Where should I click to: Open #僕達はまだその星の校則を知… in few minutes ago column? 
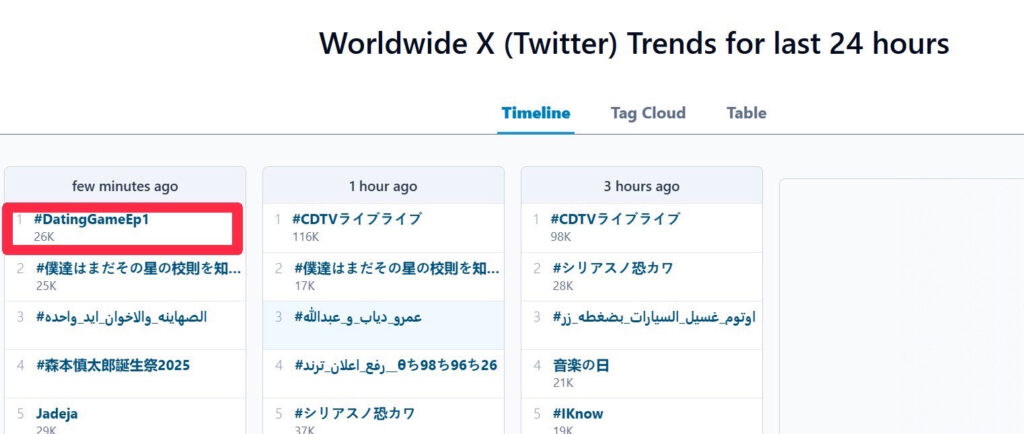[x=138, y=268]
